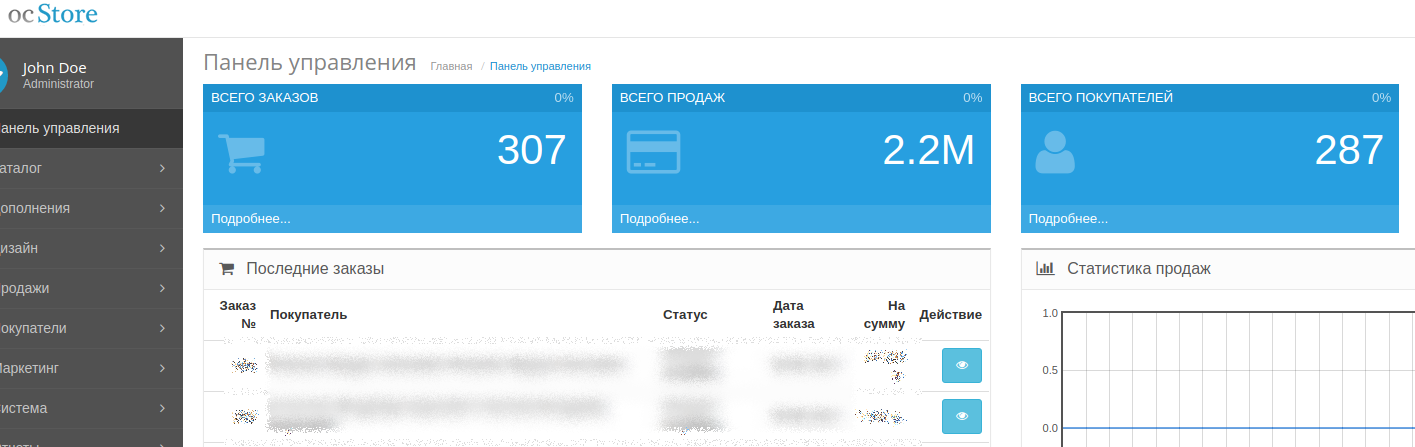Click John Doe profile avatar

(3, 75)
